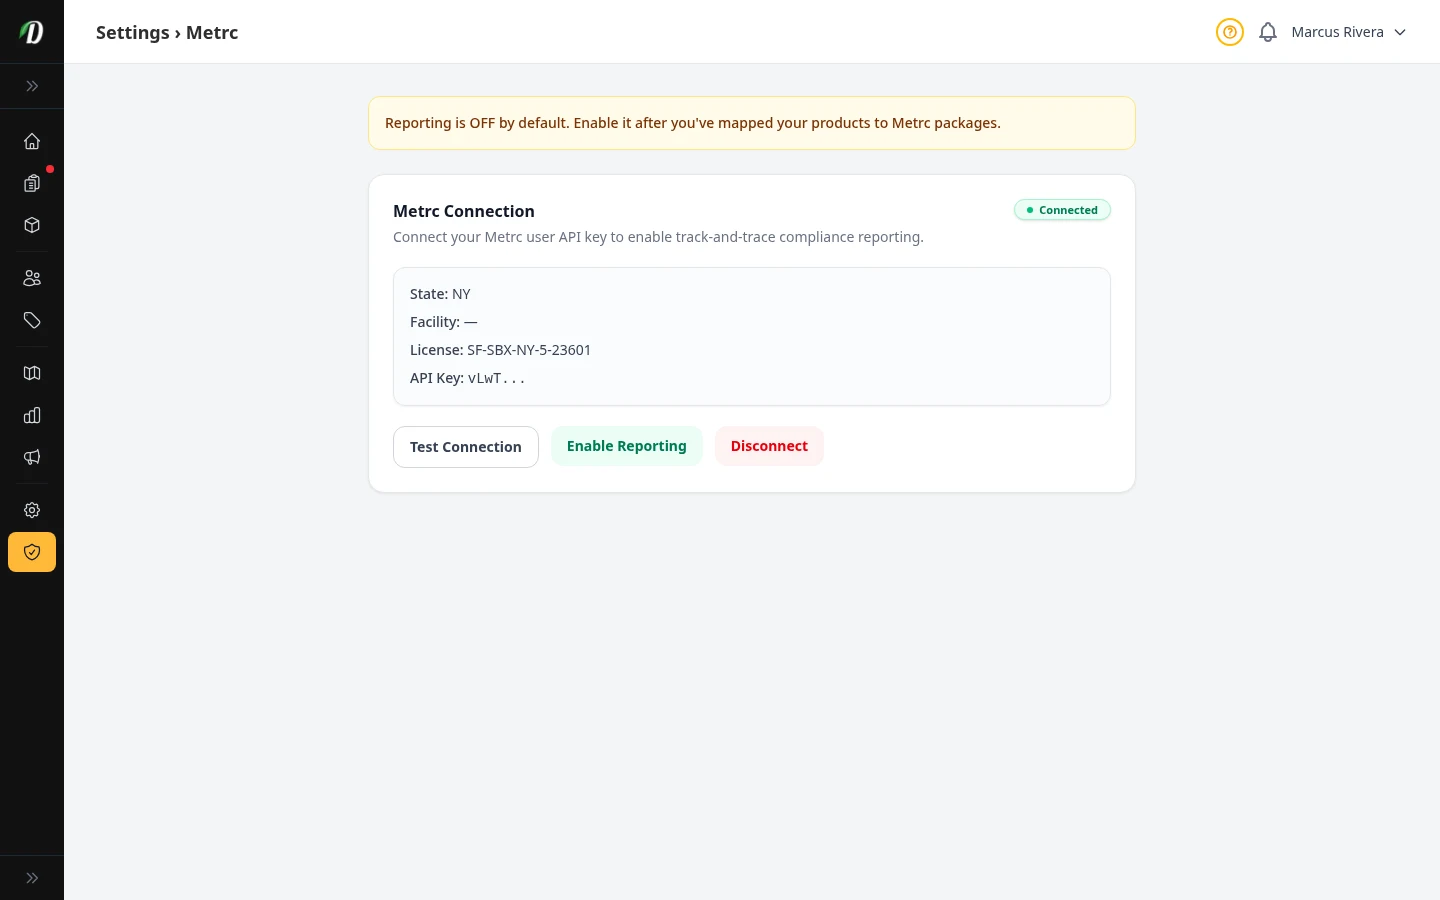This screenshot has height=900, width=1440.
Task: Open the bar chart reports icon
Action: pyautogui.click(x=32, y=415)
